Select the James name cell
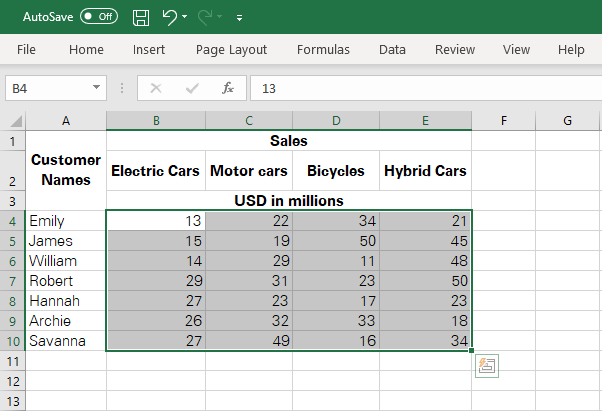 click(x=66, y=241)
